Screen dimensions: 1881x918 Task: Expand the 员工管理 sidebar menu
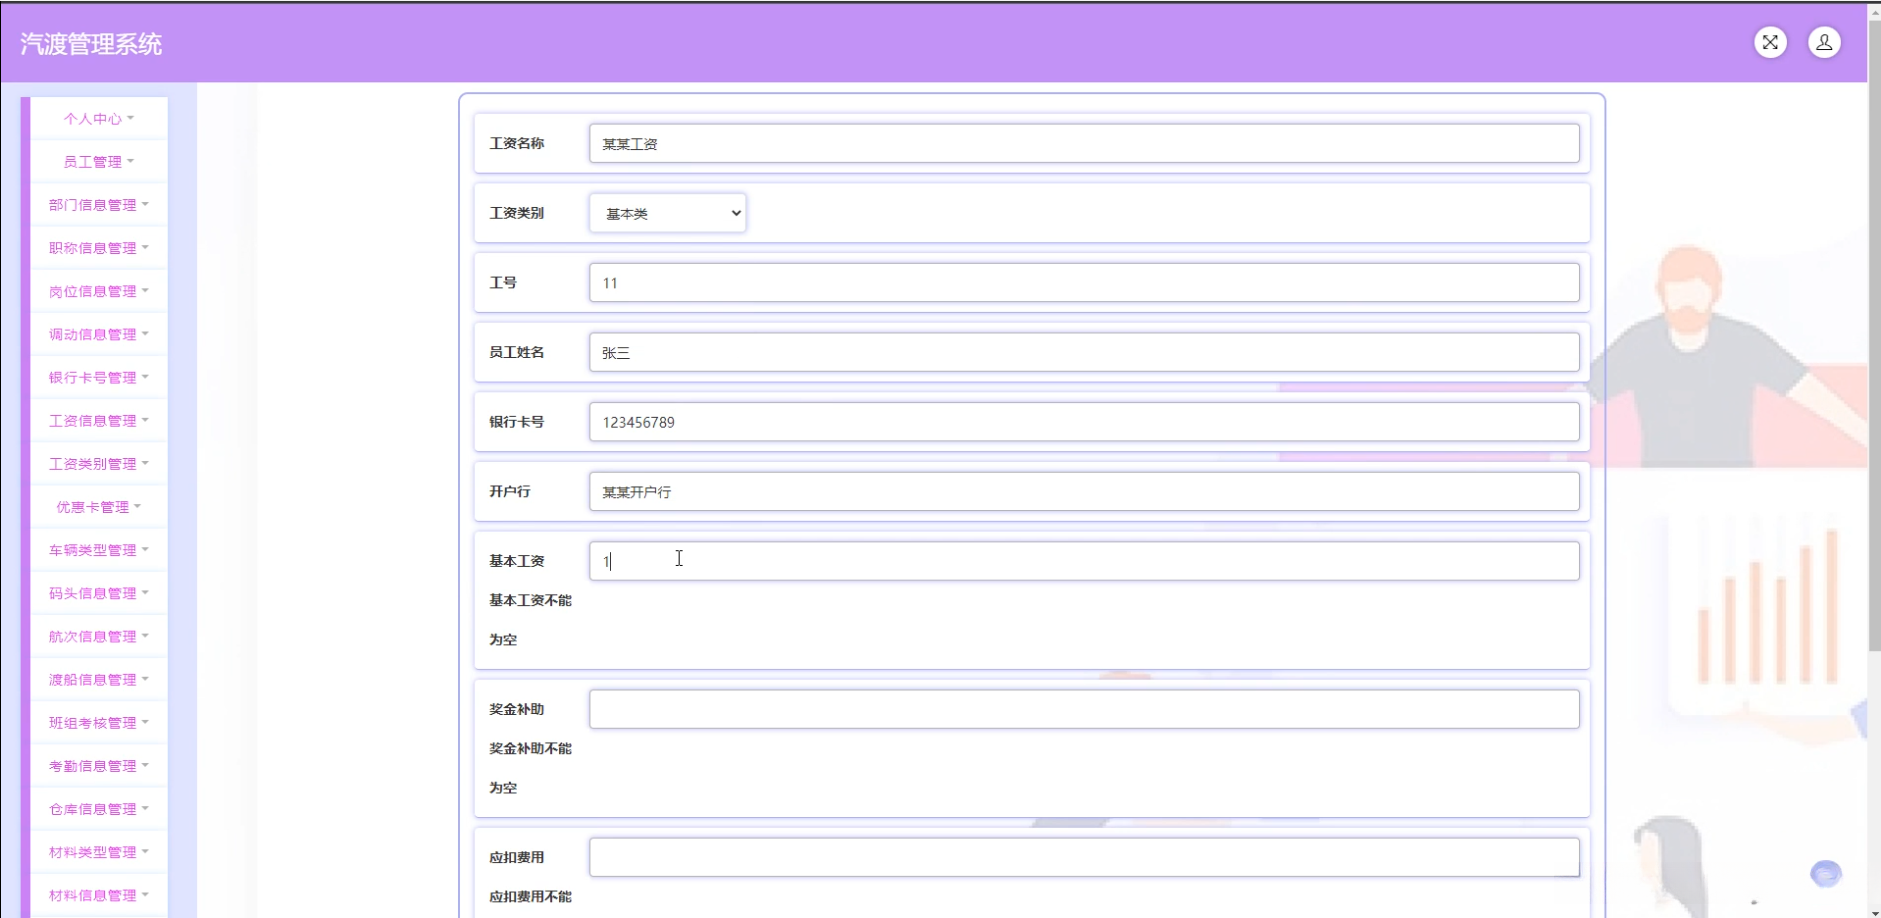(99, 161)
